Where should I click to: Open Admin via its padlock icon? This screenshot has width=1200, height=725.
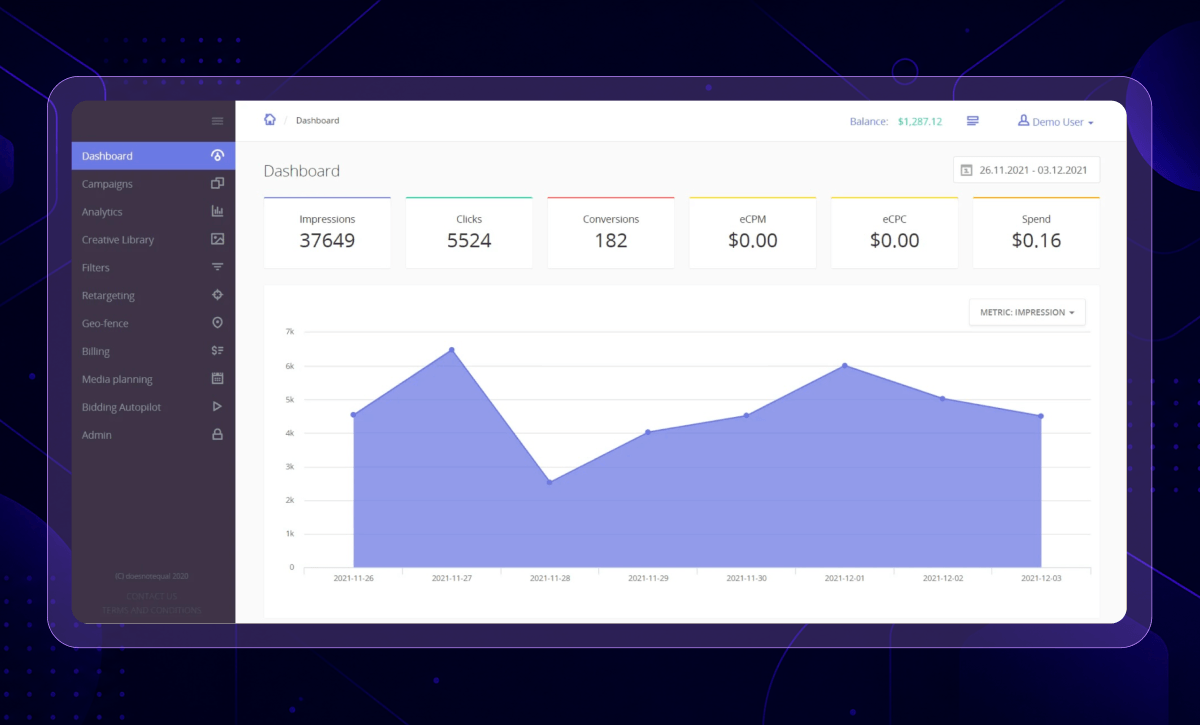pos(217,435)
